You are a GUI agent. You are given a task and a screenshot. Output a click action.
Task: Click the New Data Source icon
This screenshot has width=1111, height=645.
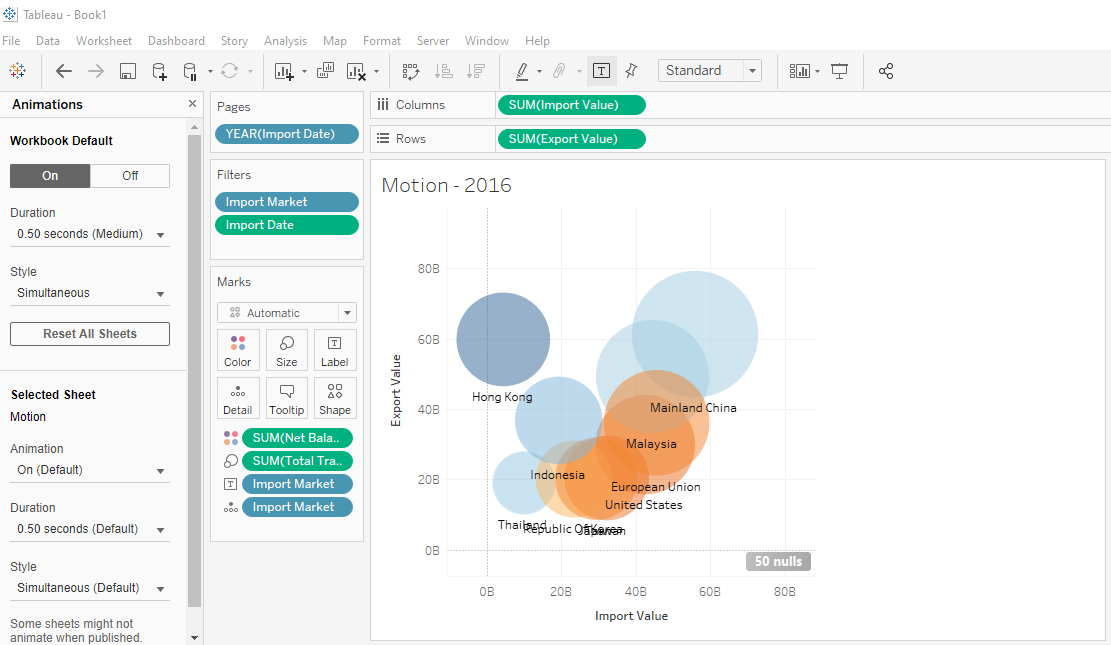point(159,71)
